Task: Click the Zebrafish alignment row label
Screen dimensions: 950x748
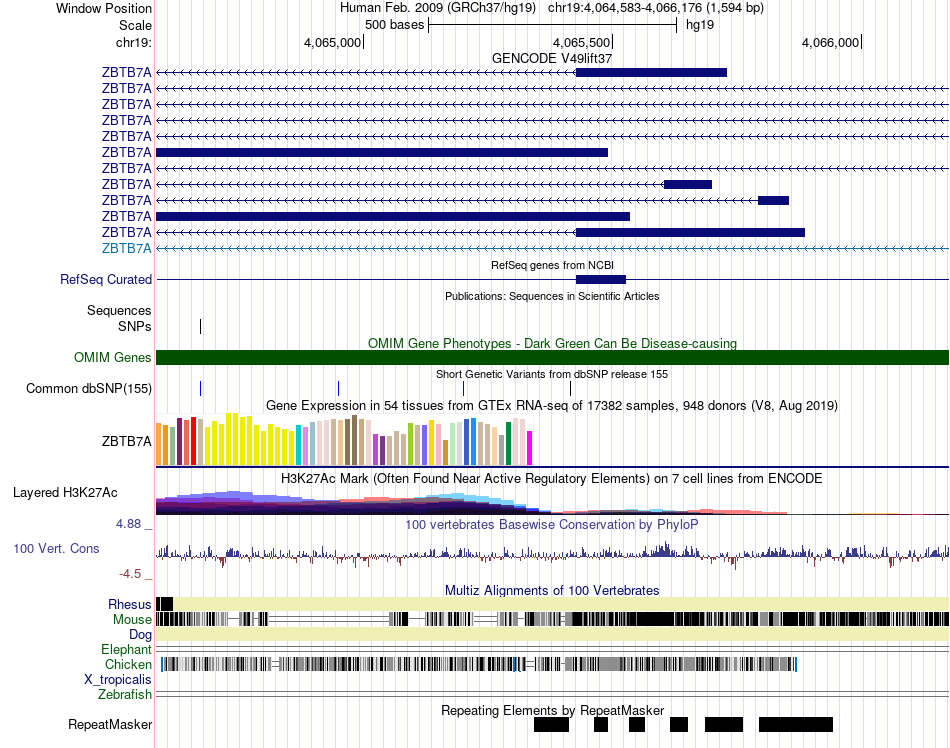Action: point(125,695)
